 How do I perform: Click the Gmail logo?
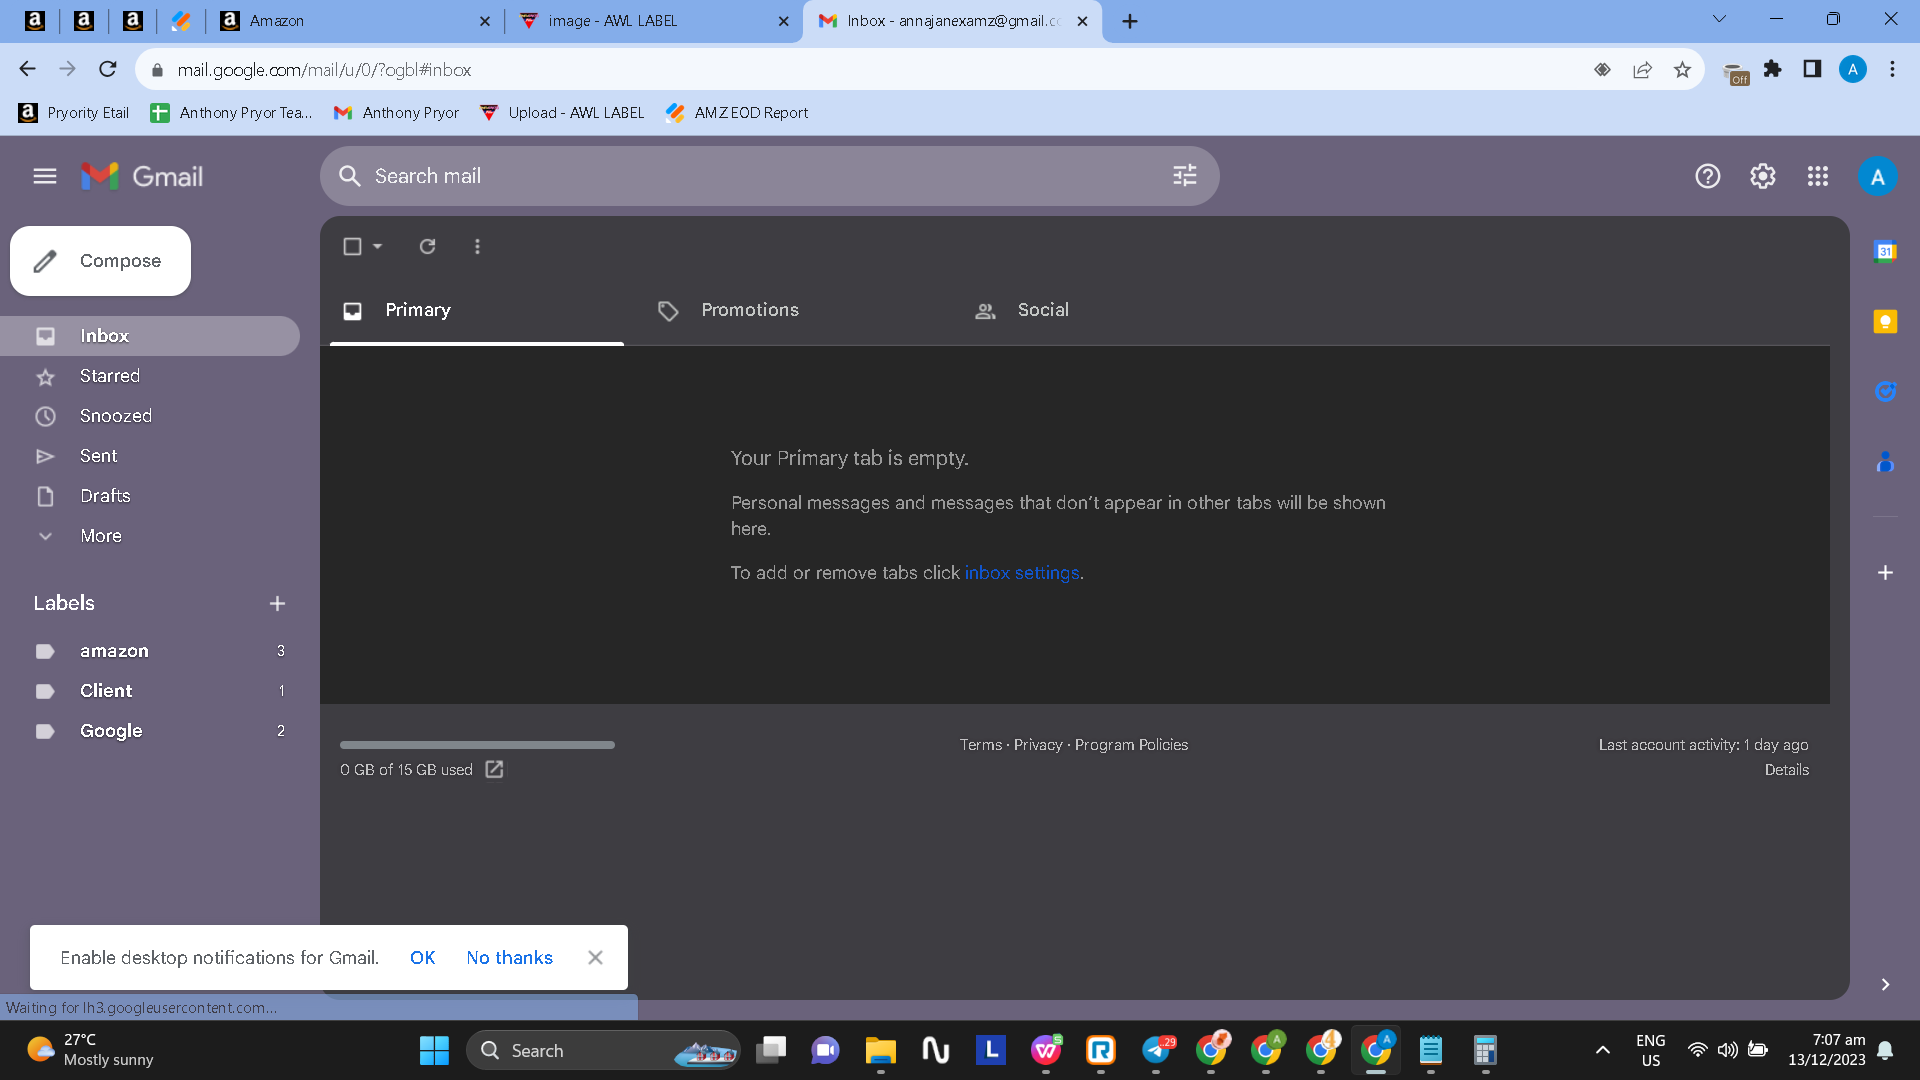pyautogui.click(x=142, y=176)
